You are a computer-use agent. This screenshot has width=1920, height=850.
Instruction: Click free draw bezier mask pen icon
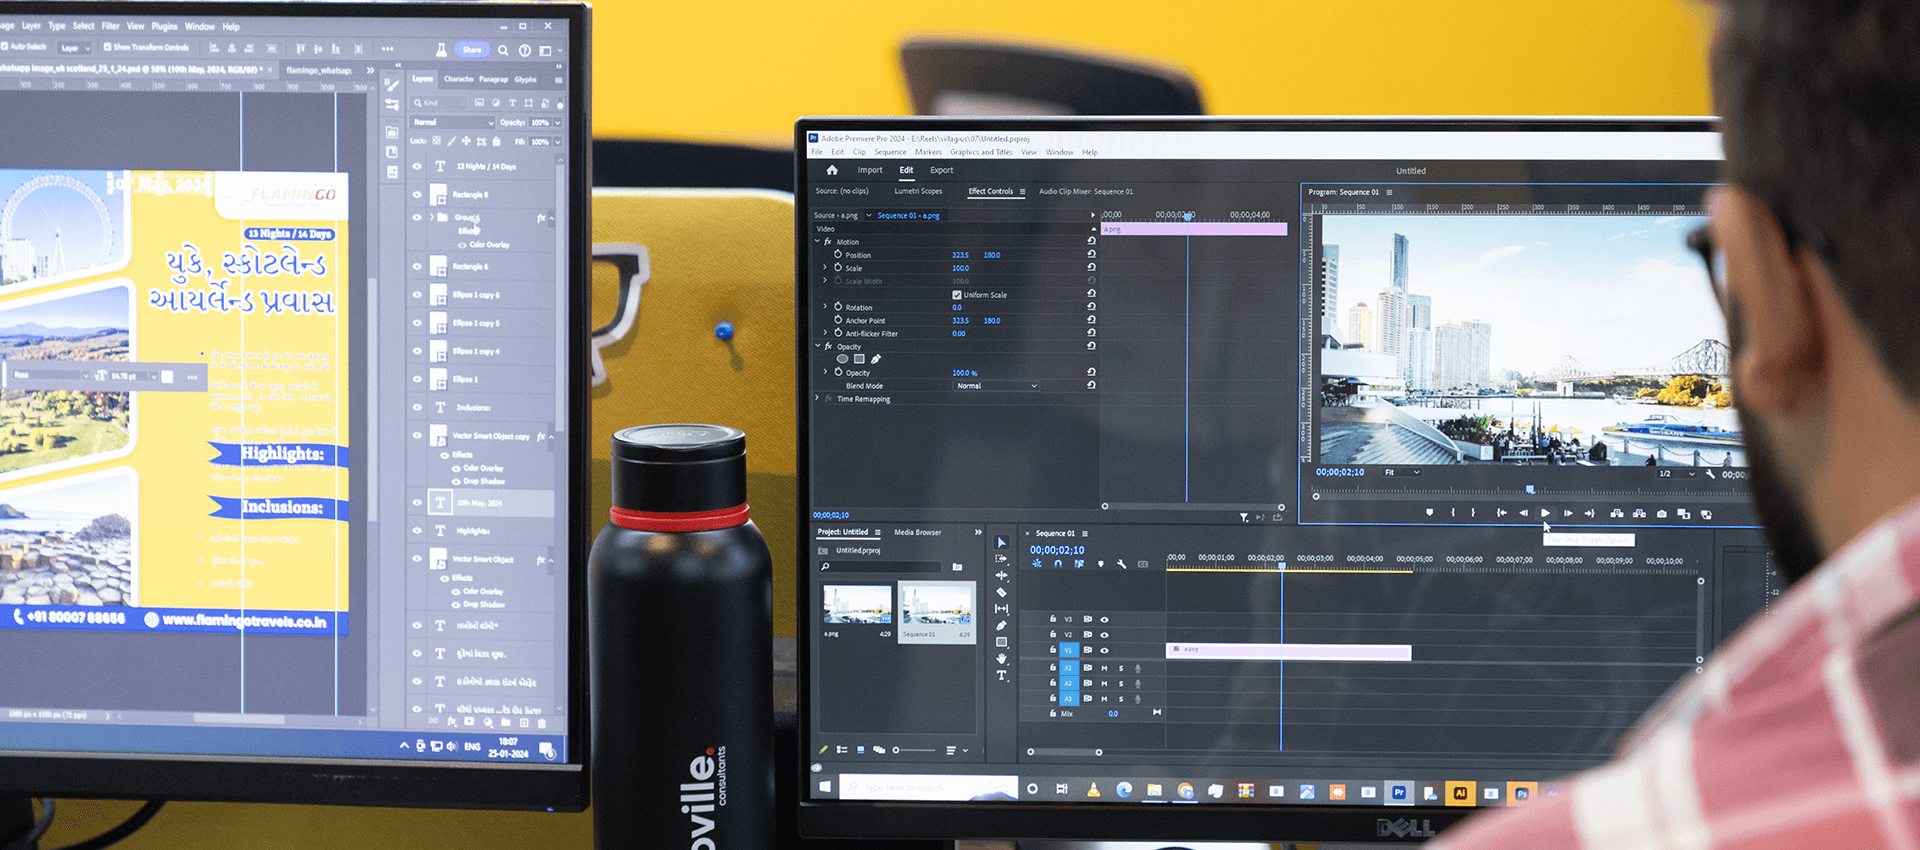tap(876, 359)
